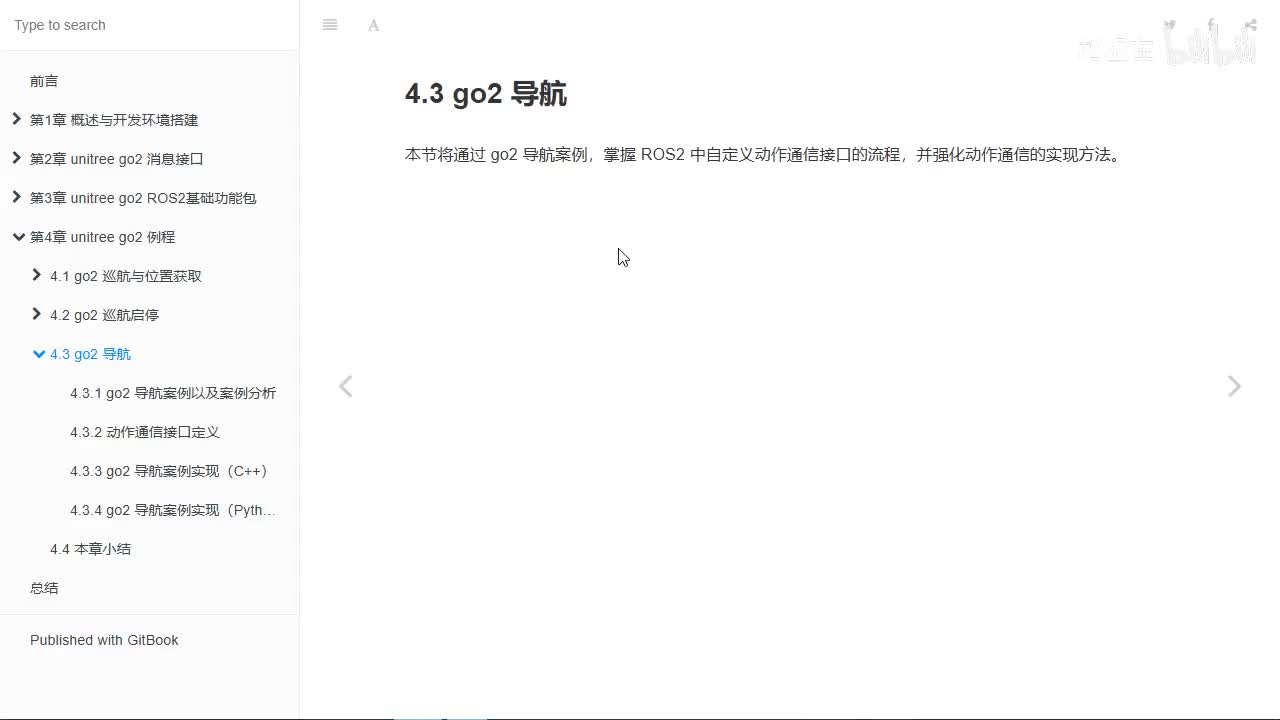Screen dimensions: 1280x720
Task: Open 4.1 go2 巡航与位置获取
Action: pyautogui.click(x=126, y=276)
